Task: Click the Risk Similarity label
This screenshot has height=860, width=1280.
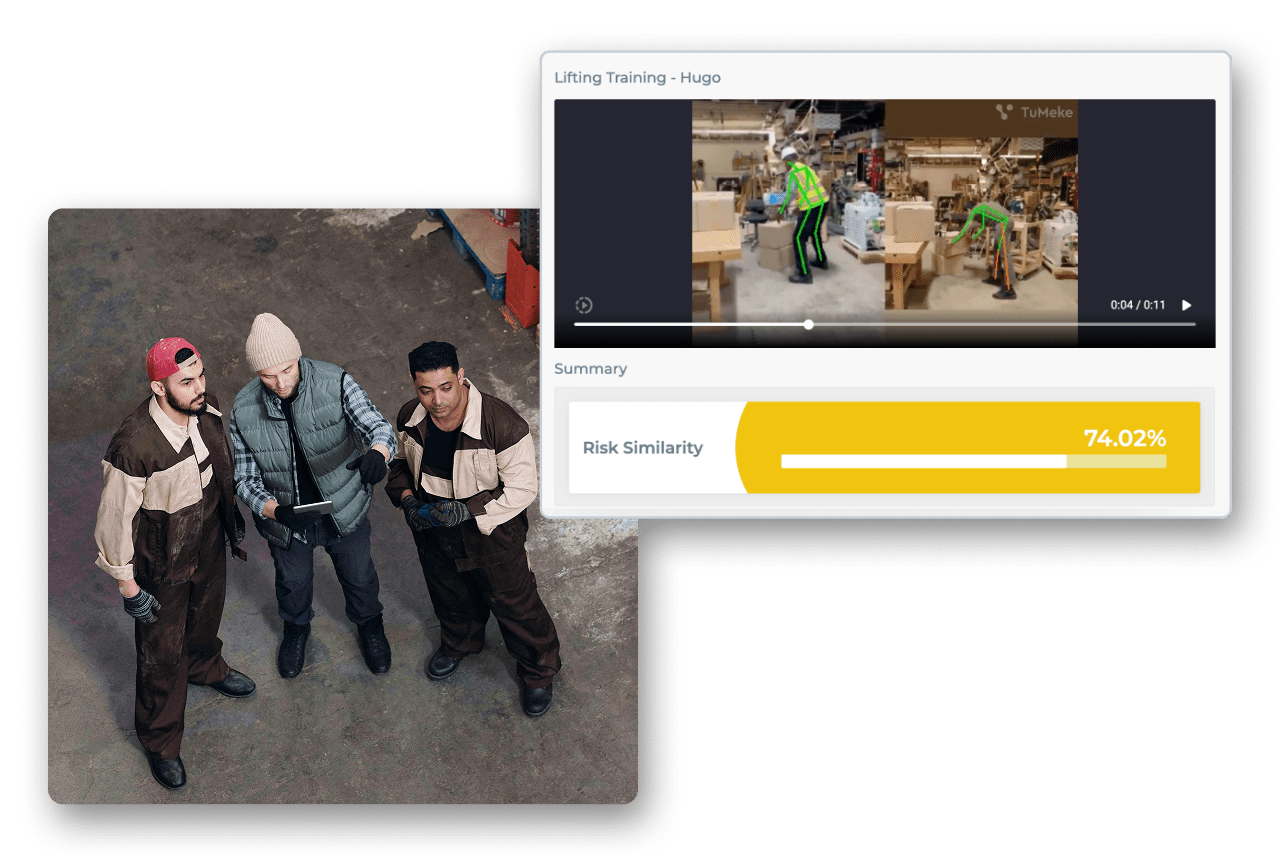Action: [643, 448]
